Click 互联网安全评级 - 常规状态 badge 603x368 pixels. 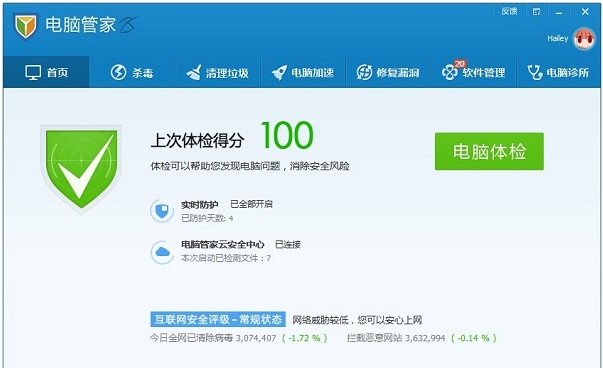click(x=218, y=319)
